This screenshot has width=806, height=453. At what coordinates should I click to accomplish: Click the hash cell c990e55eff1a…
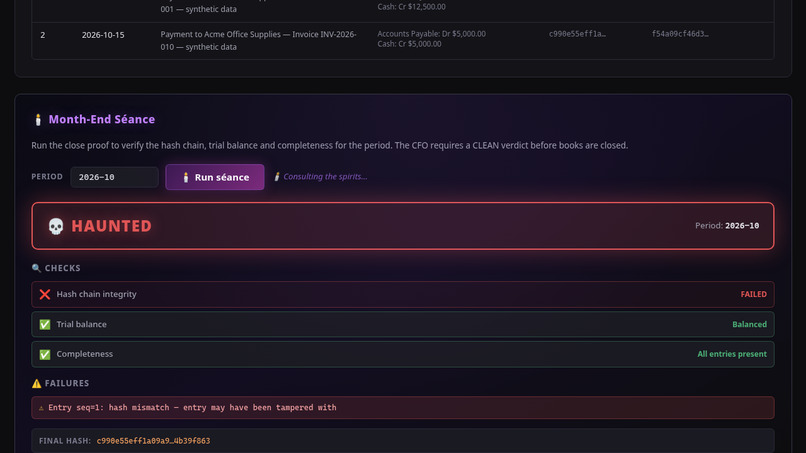click(577, 34)
